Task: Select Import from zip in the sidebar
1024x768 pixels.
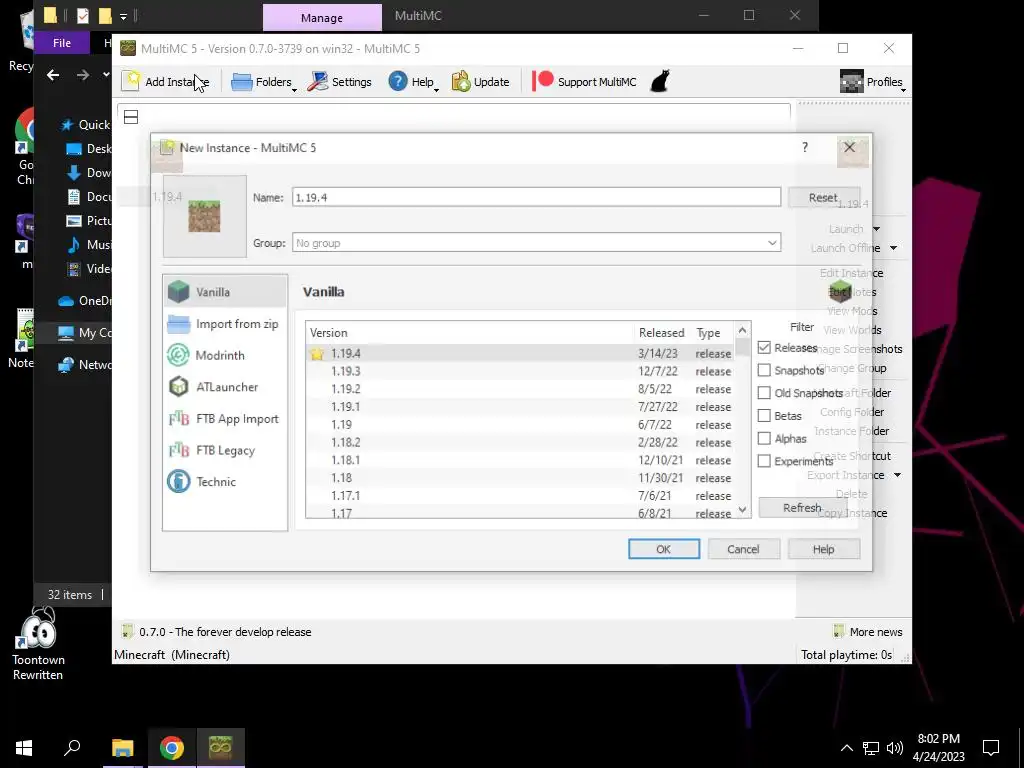Action: (x=225, y=324)
